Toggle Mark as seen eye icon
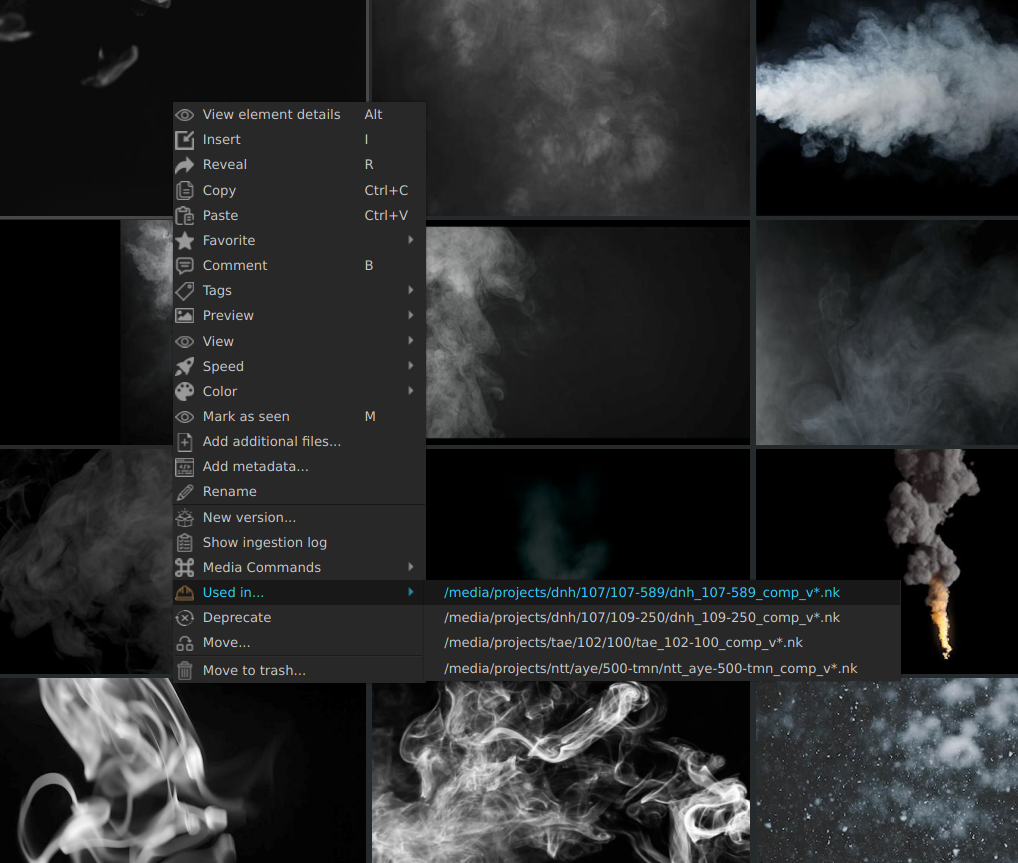This screenshot has width=1018, height=863. 185,417
